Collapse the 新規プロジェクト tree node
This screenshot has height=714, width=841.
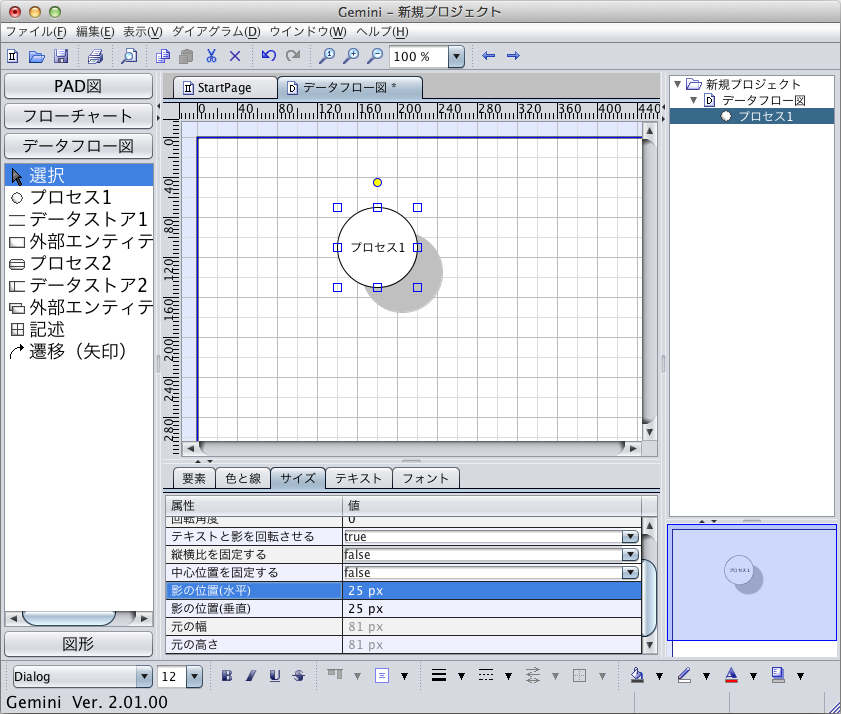[x=677, y=84]
